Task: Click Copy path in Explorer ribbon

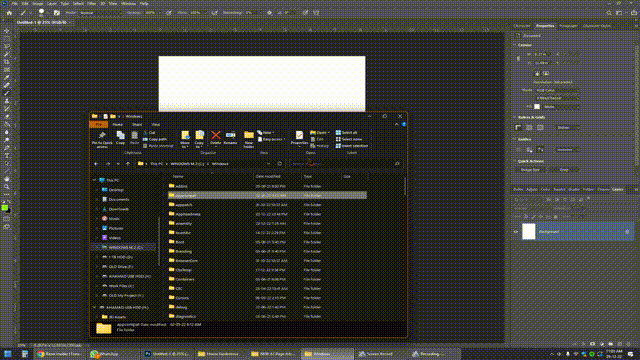Action: (x=155, y=139)
